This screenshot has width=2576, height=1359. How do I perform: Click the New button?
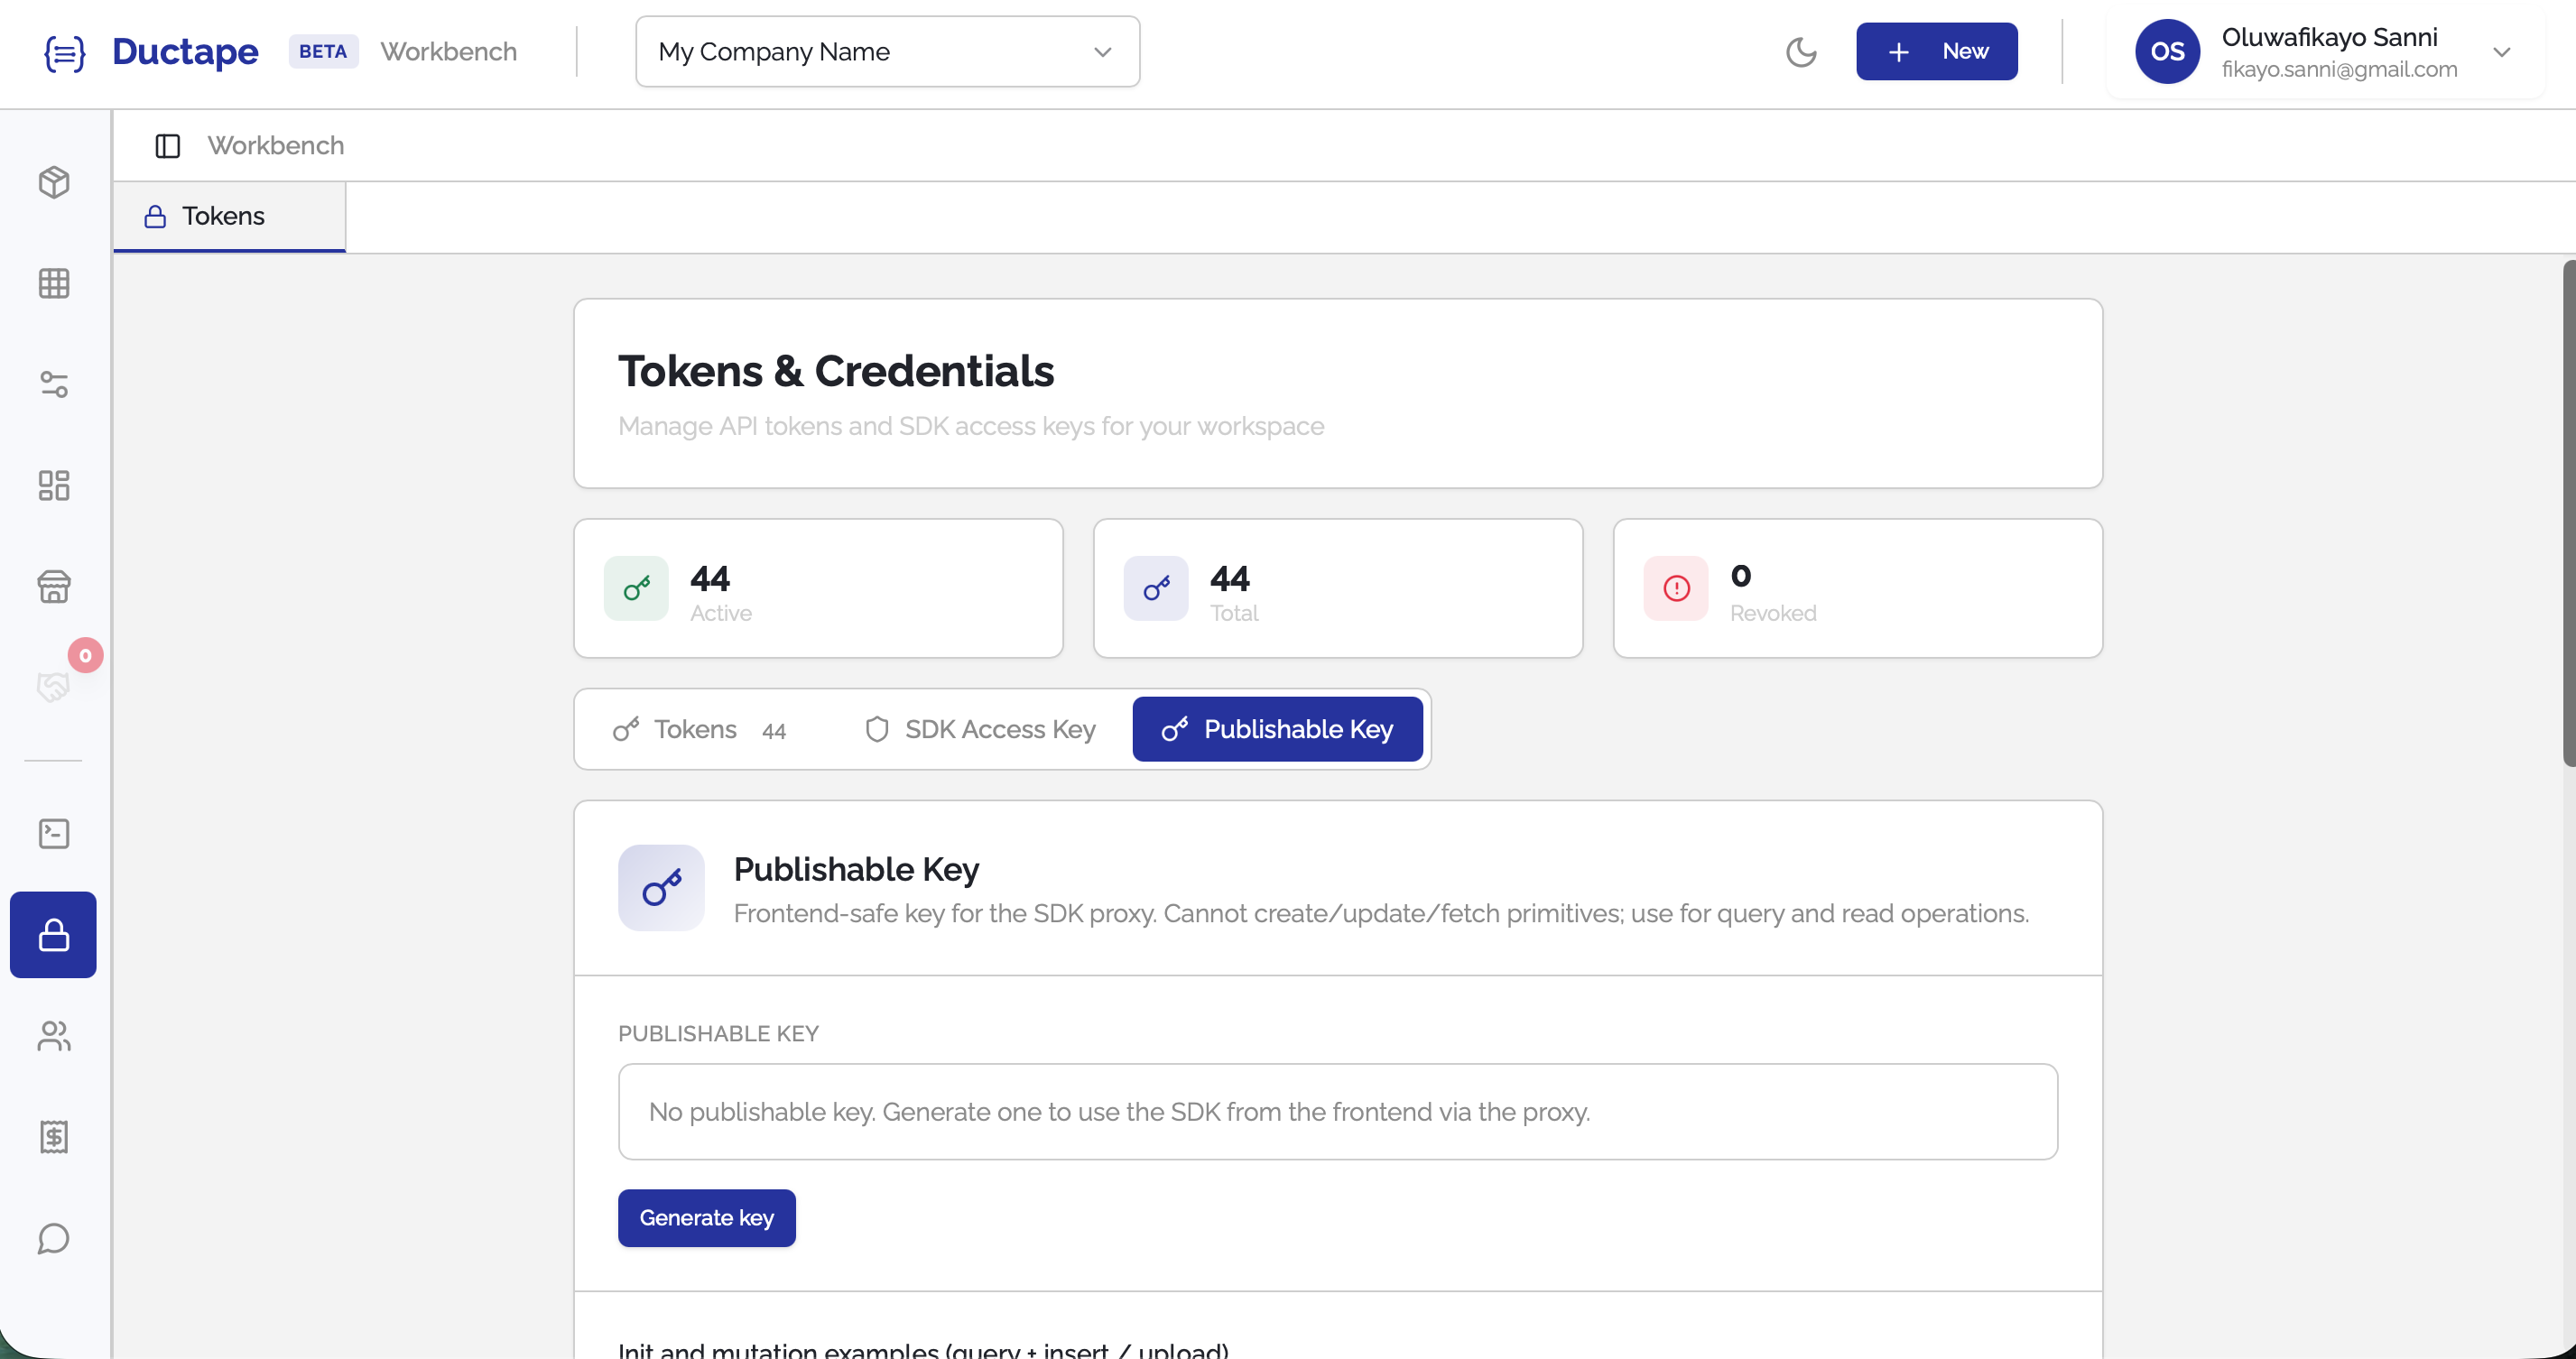(x=1936, y=51)
